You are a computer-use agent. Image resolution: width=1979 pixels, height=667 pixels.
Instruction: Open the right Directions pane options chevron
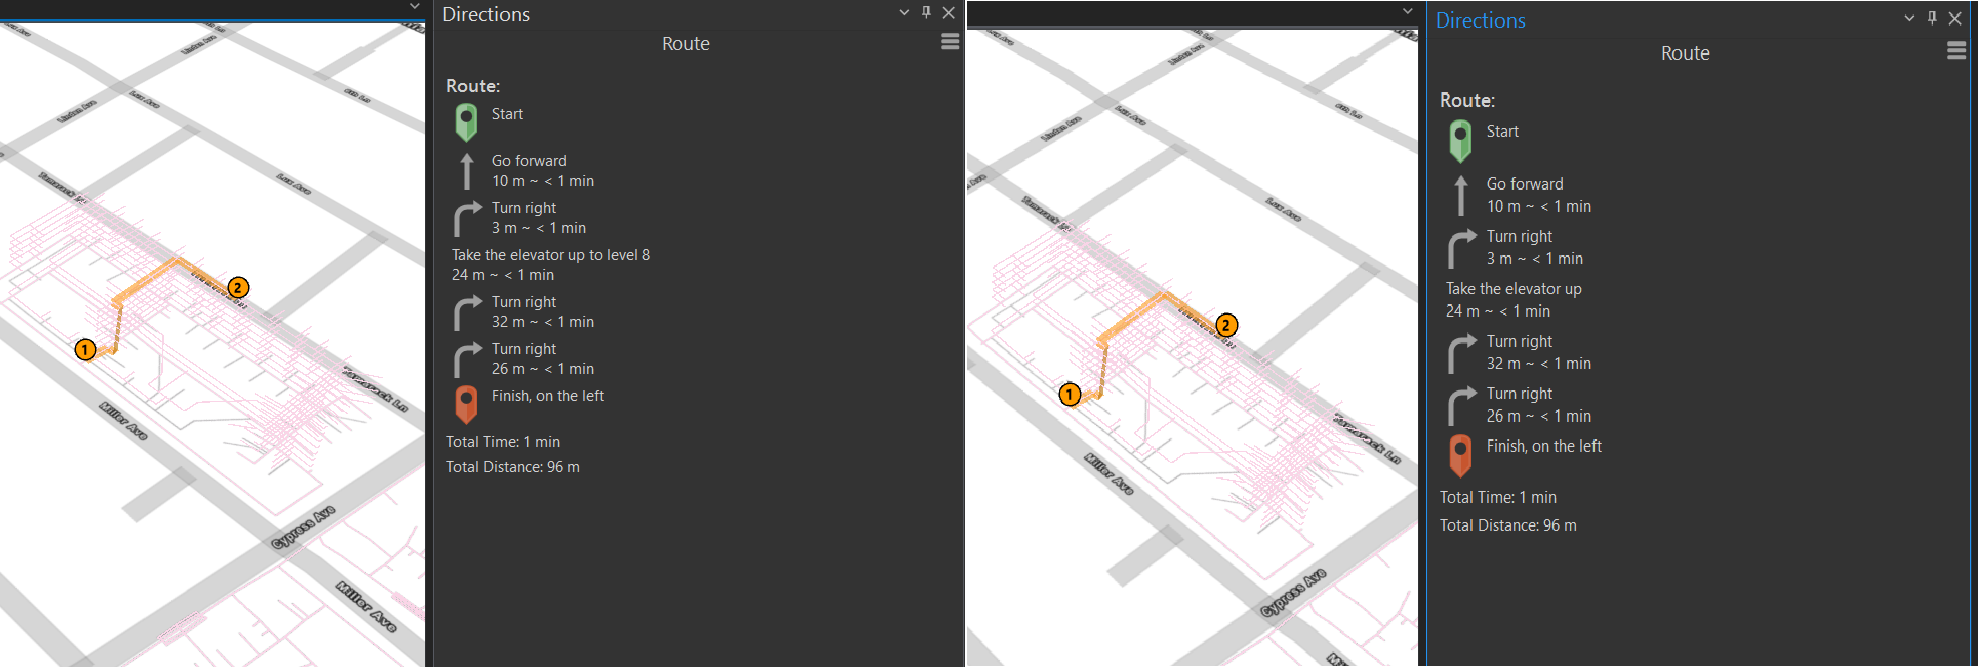pyautogui.click(x=1909, y=18)
